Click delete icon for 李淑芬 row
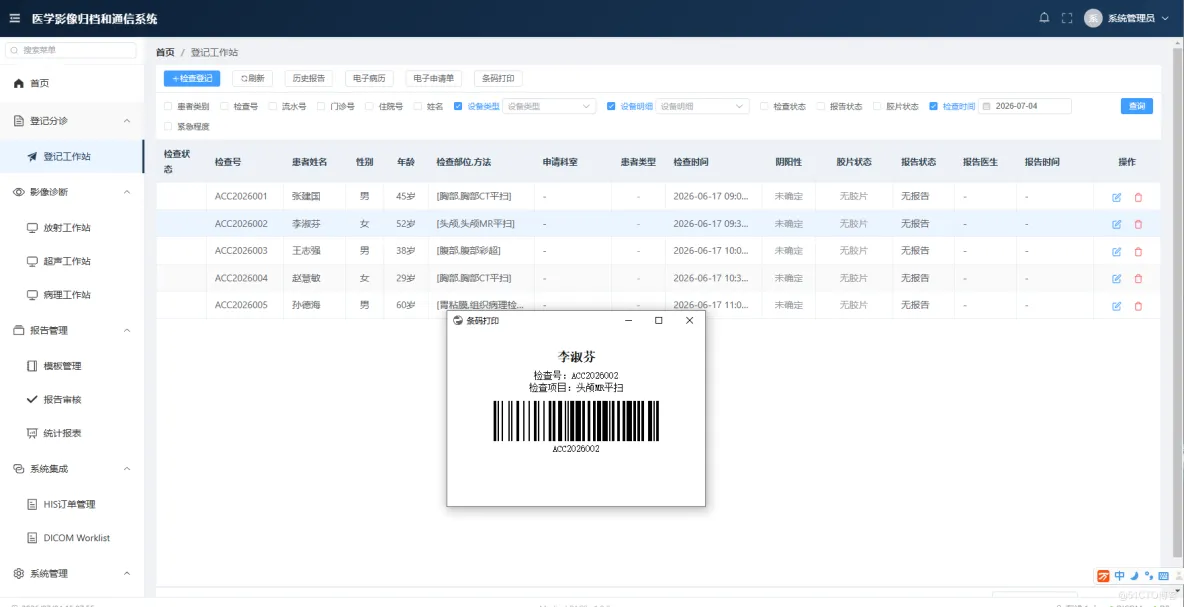The image size is (1184, 607). coord(1138,224)
